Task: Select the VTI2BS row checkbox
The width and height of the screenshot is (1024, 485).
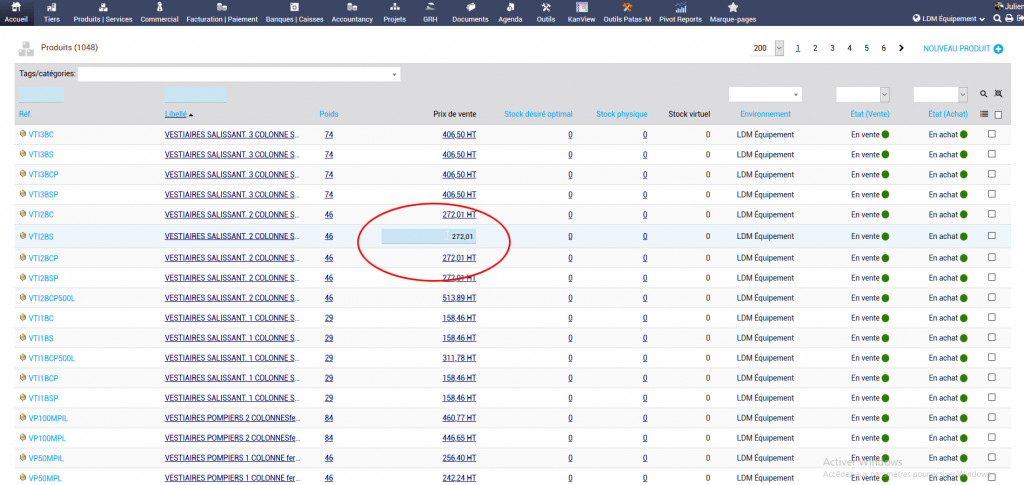Action: click(x=991, y=236)
